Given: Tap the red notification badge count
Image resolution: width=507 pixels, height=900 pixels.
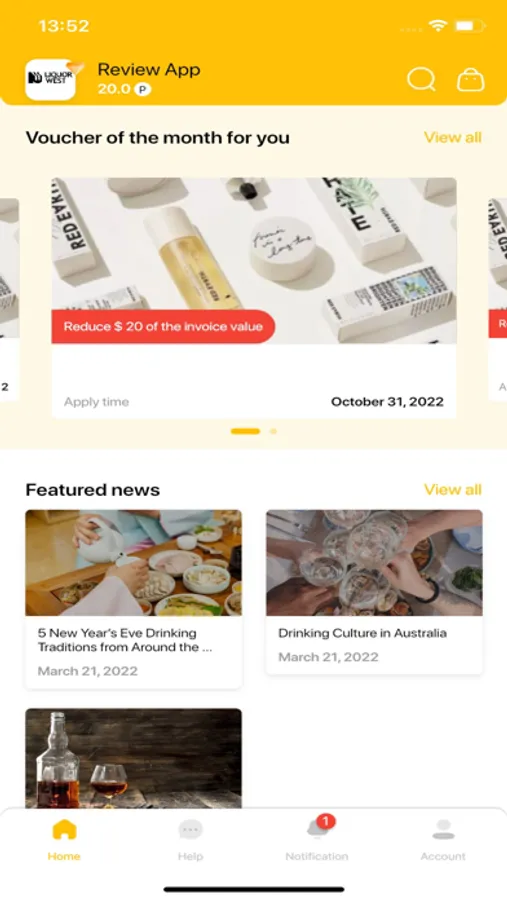Looking at the screenshot, I should 326,821.
